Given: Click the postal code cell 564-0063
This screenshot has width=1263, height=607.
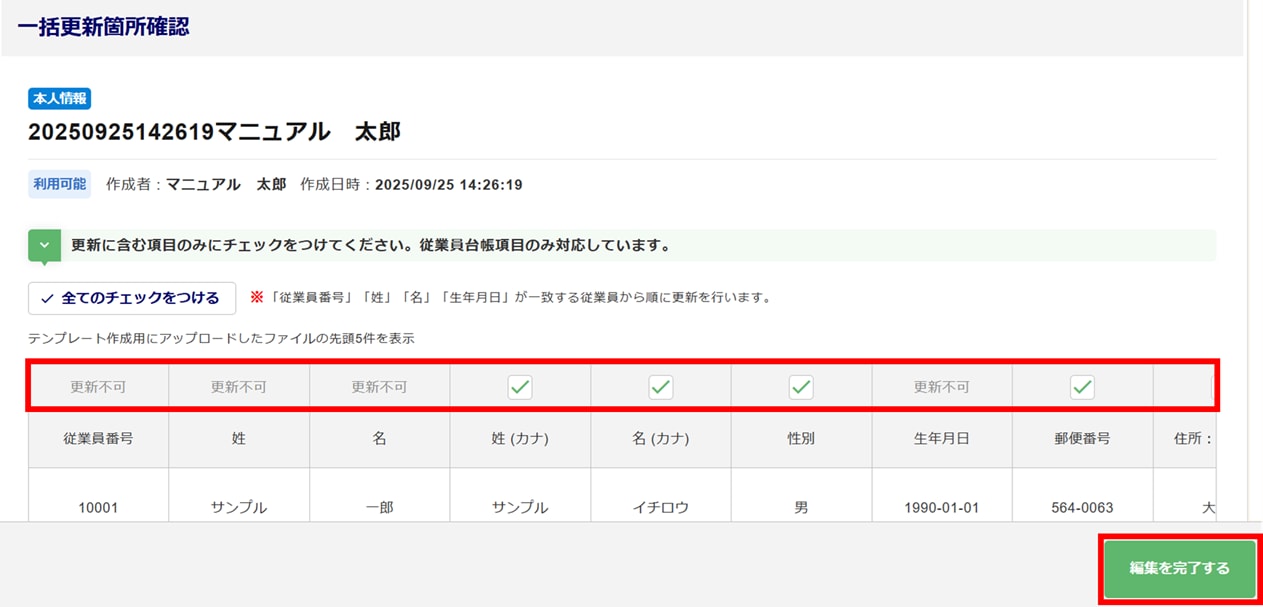Looking at the screenshot, I should pos(1082,507).
